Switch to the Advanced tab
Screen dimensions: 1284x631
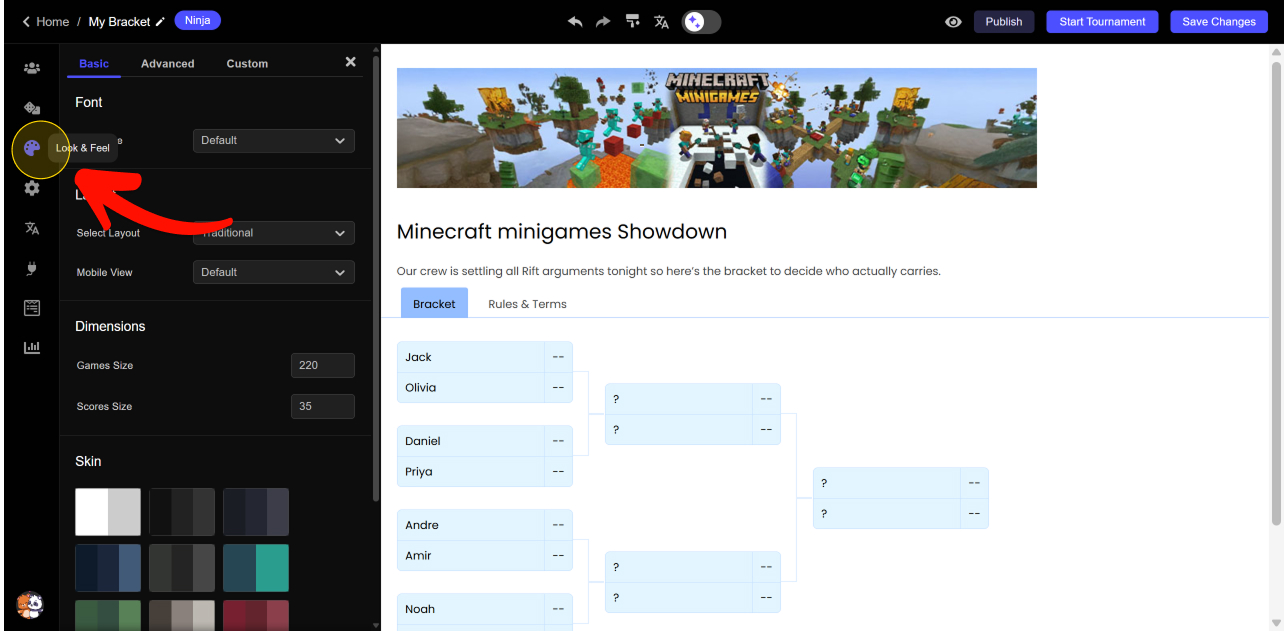click(167, 63)
